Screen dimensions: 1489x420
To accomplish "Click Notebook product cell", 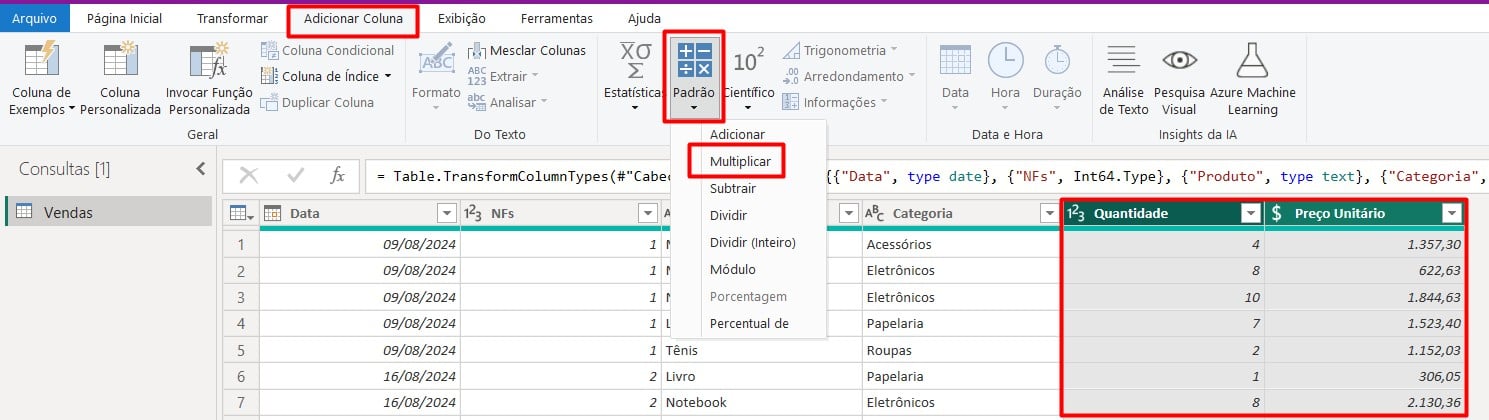I will 760,401.
